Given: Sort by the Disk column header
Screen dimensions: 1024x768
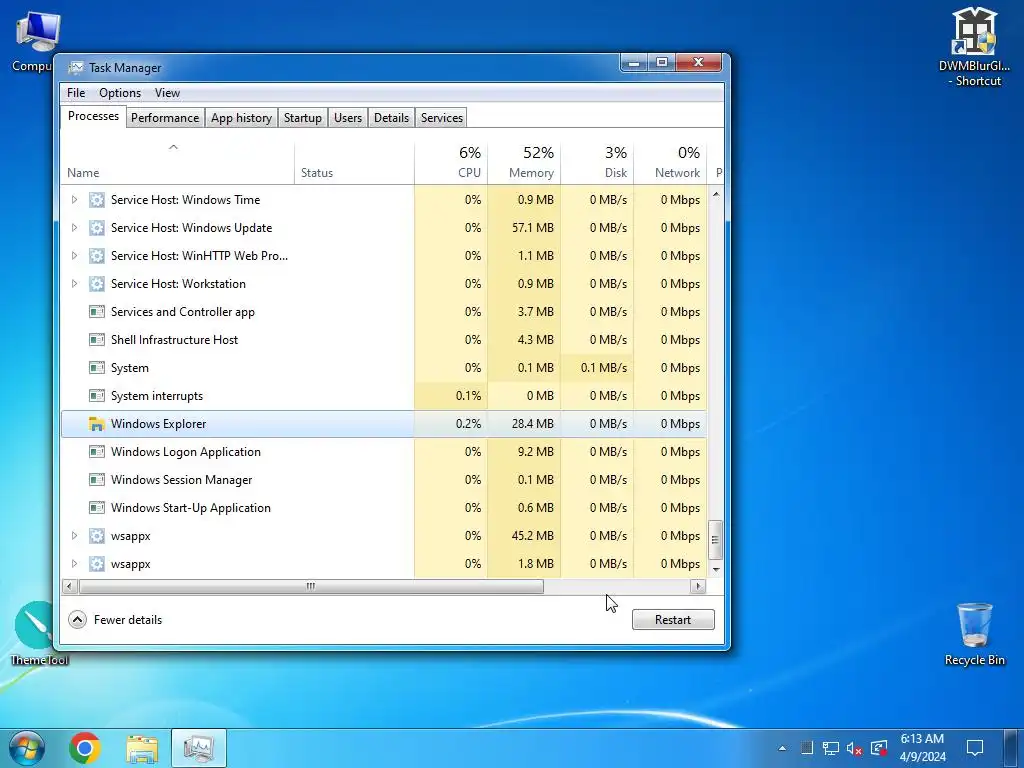Looking at the screenshot, I should coord(597,163).
